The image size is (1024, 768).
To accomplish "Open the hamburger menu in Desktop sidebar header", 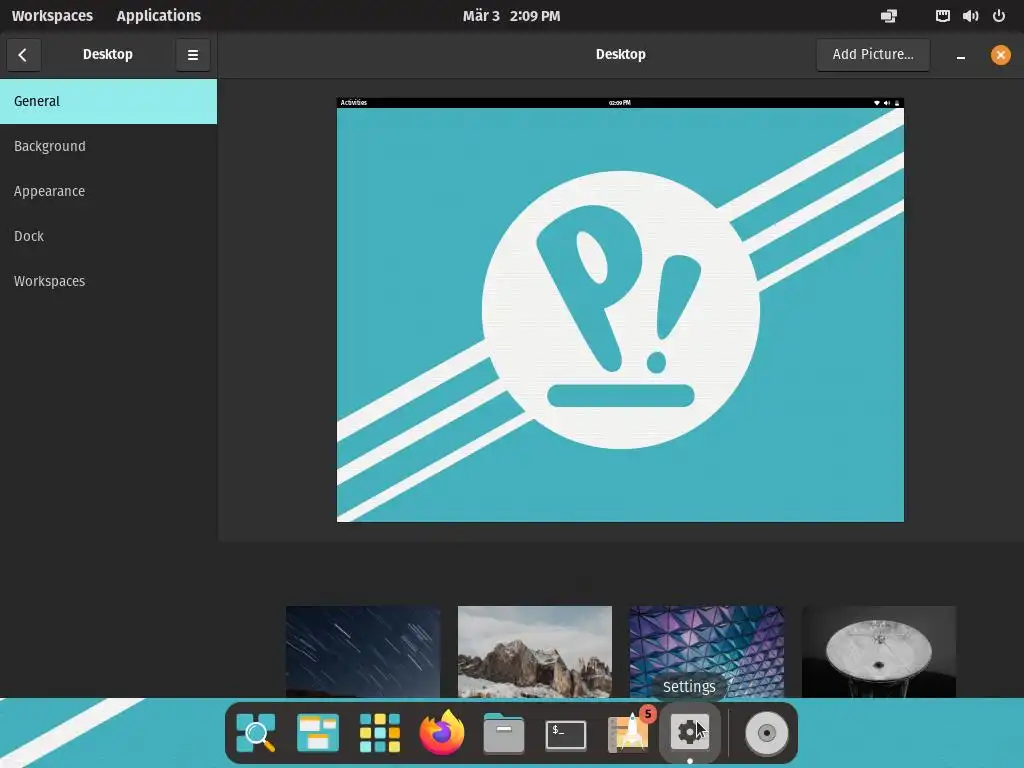I will click(193, 55).
